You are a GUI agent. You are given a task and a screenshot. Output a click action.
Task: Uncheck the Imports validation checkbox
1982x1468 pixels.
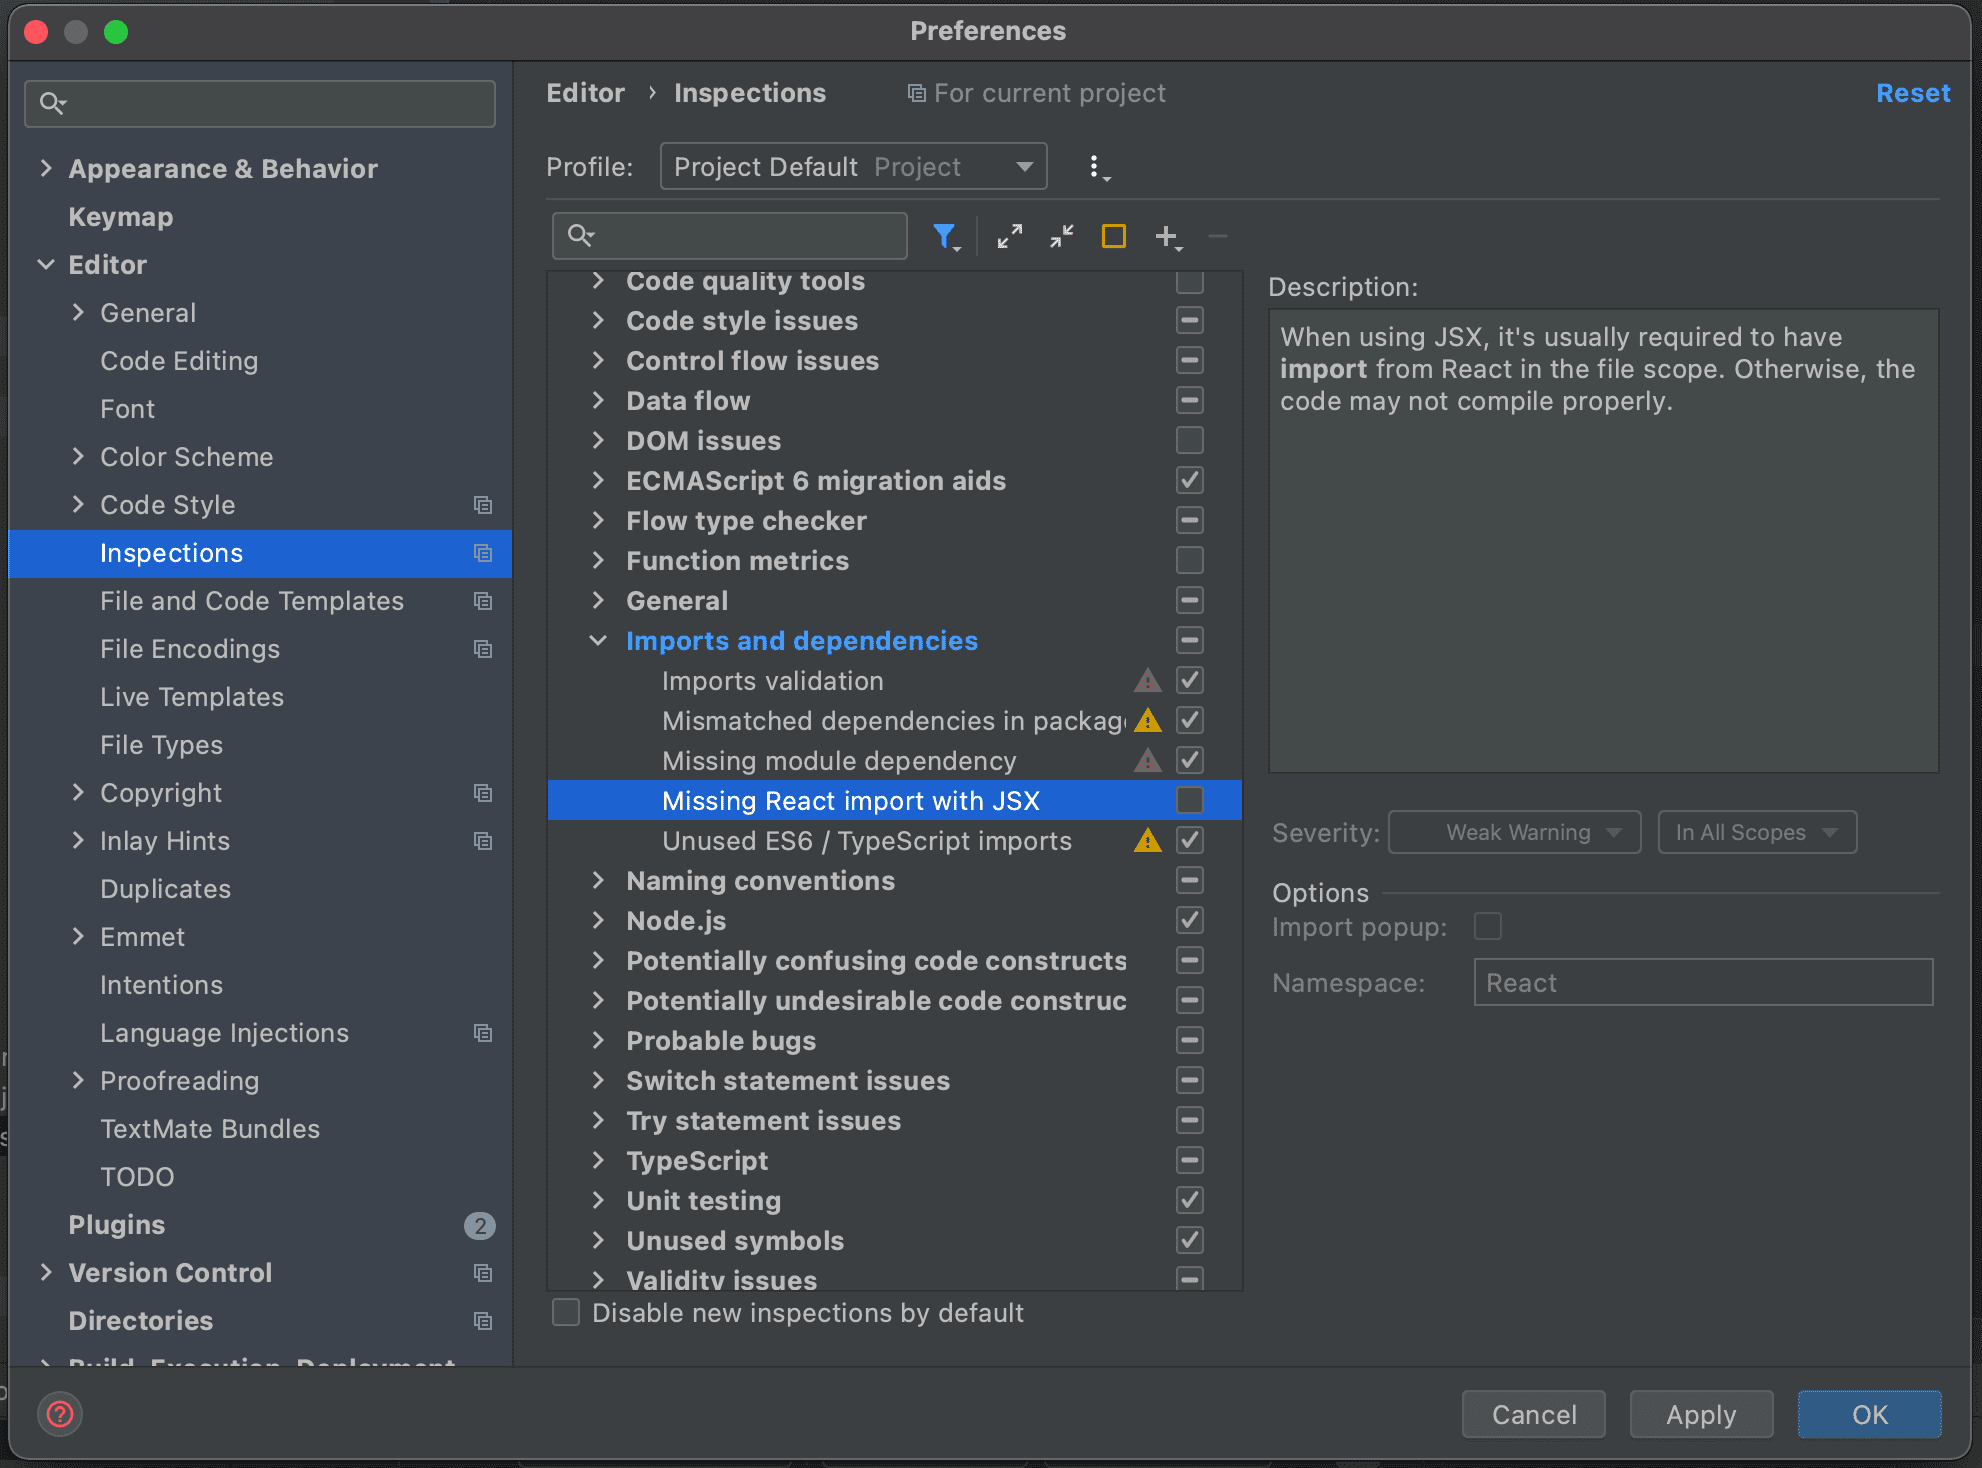(x=1189, y=680)
